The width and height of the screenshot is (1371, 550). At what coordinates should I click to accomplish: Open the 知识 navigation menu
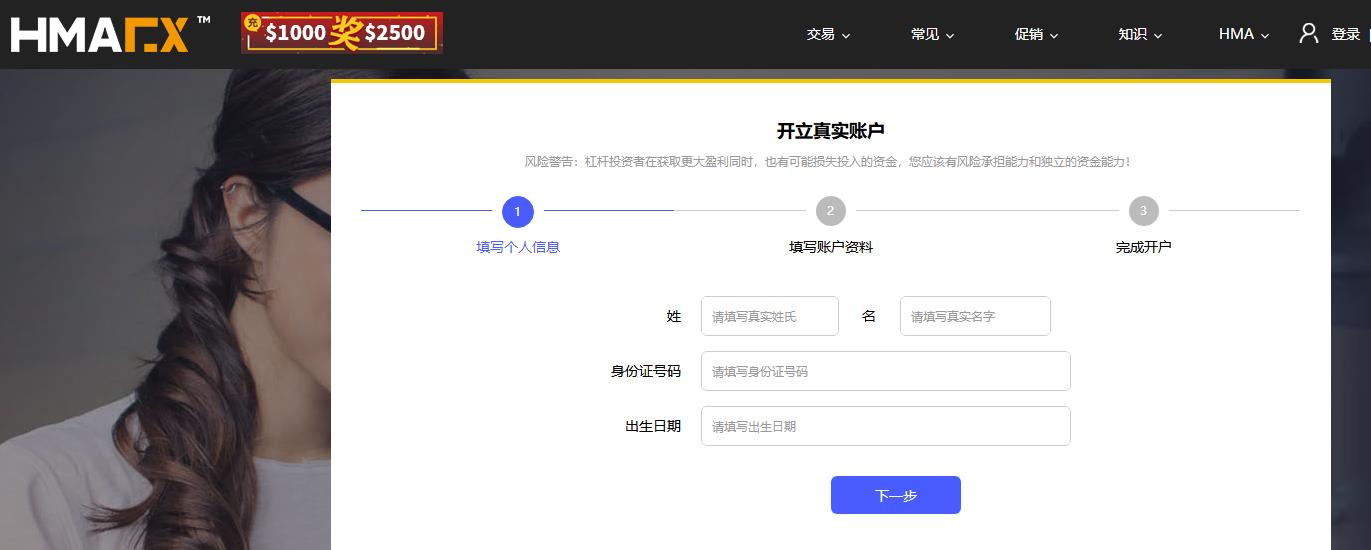click(x=1140, y=34)
